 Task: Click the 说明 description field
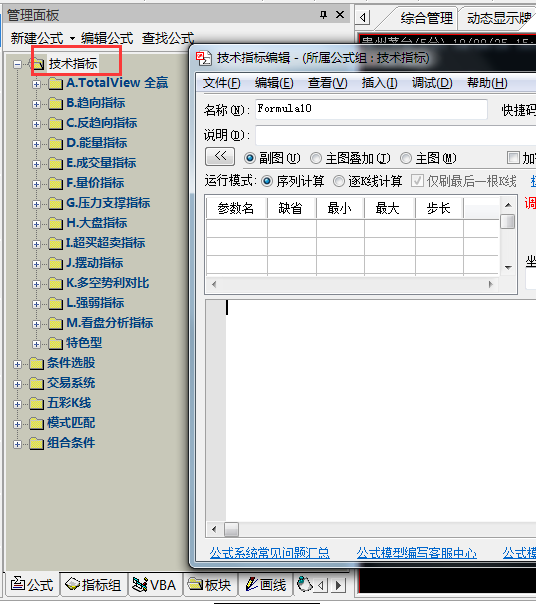pyautogui.click(x=395, y=135)
